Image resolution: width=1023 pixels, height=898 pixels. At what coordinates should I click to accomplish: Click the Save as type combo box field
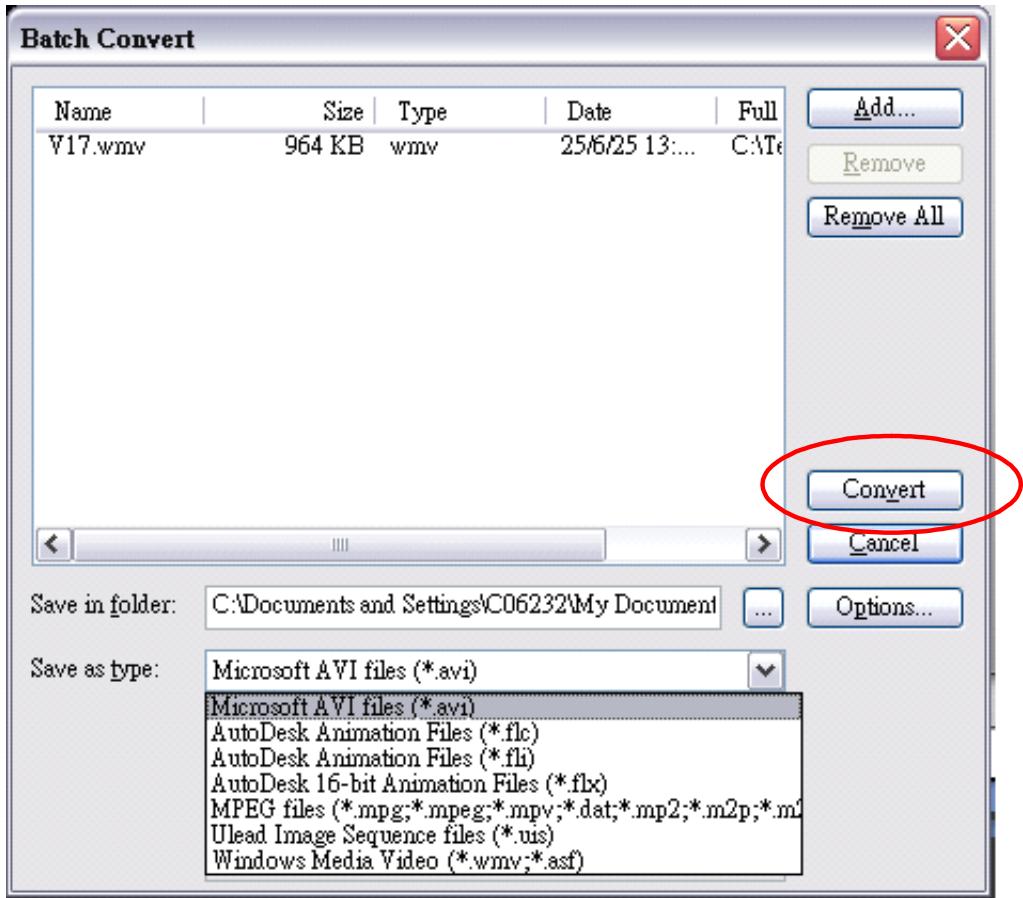(495, 670)
